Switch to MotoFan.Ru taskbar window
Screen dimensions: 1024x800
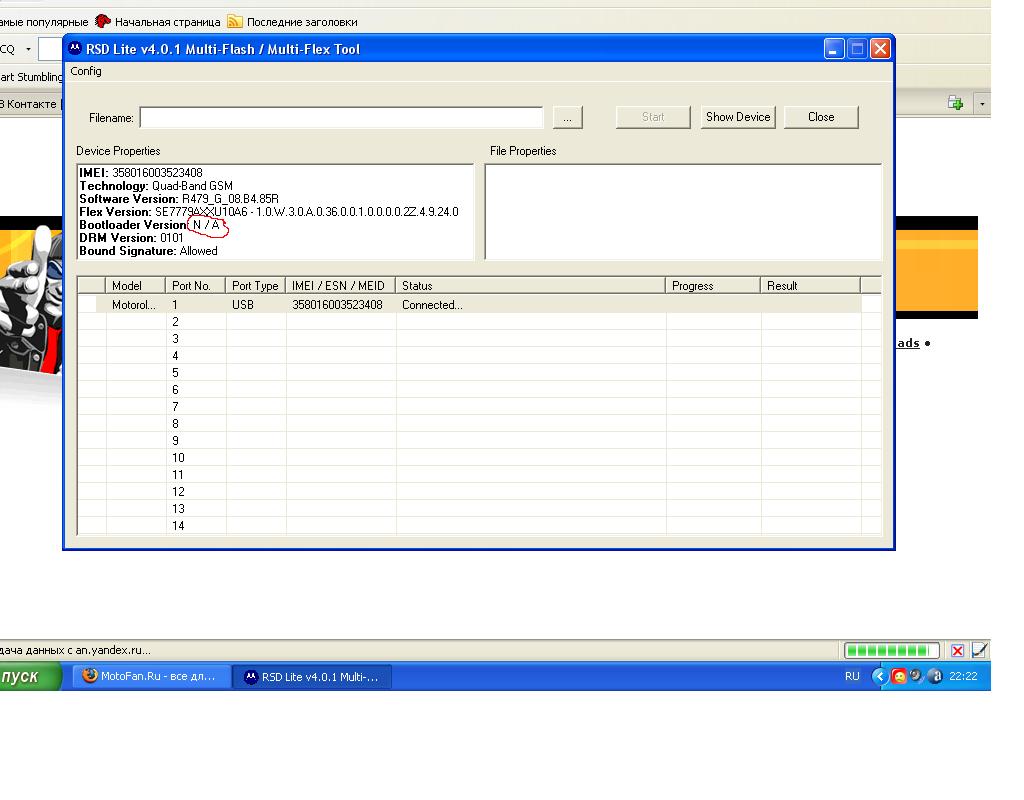152,677
